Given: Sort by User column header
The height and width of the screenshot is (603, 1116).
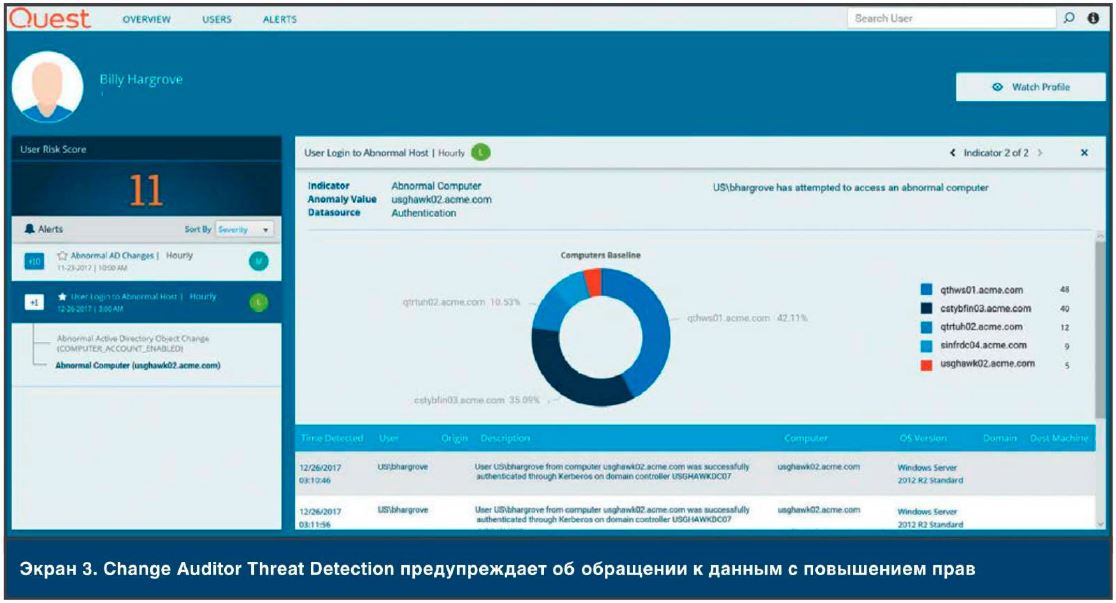Looking at the screenshot, I should pos(389,438).
